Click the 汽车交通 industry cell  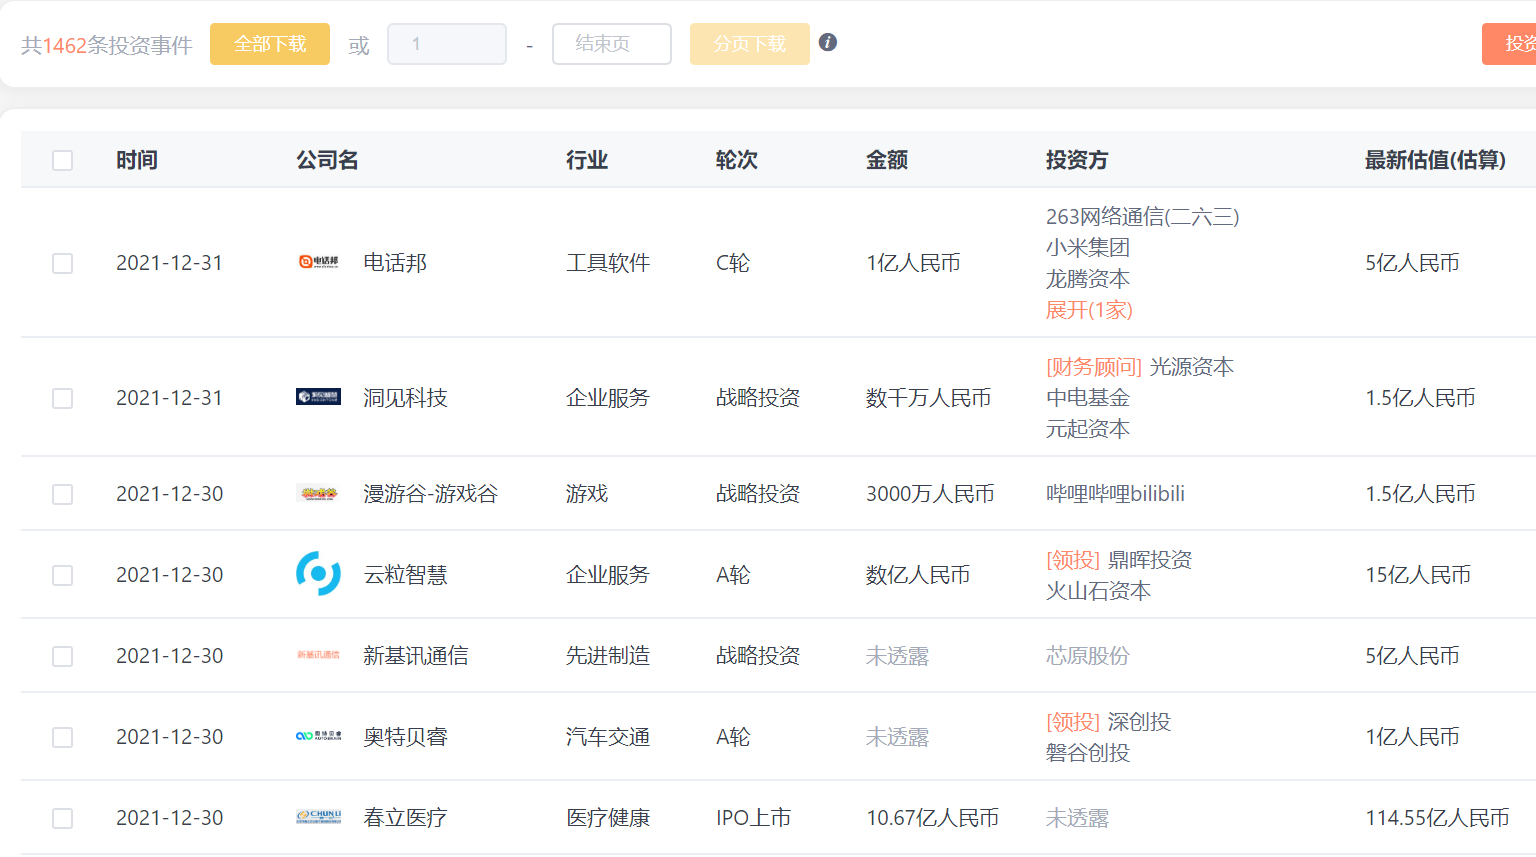(608, 737)
